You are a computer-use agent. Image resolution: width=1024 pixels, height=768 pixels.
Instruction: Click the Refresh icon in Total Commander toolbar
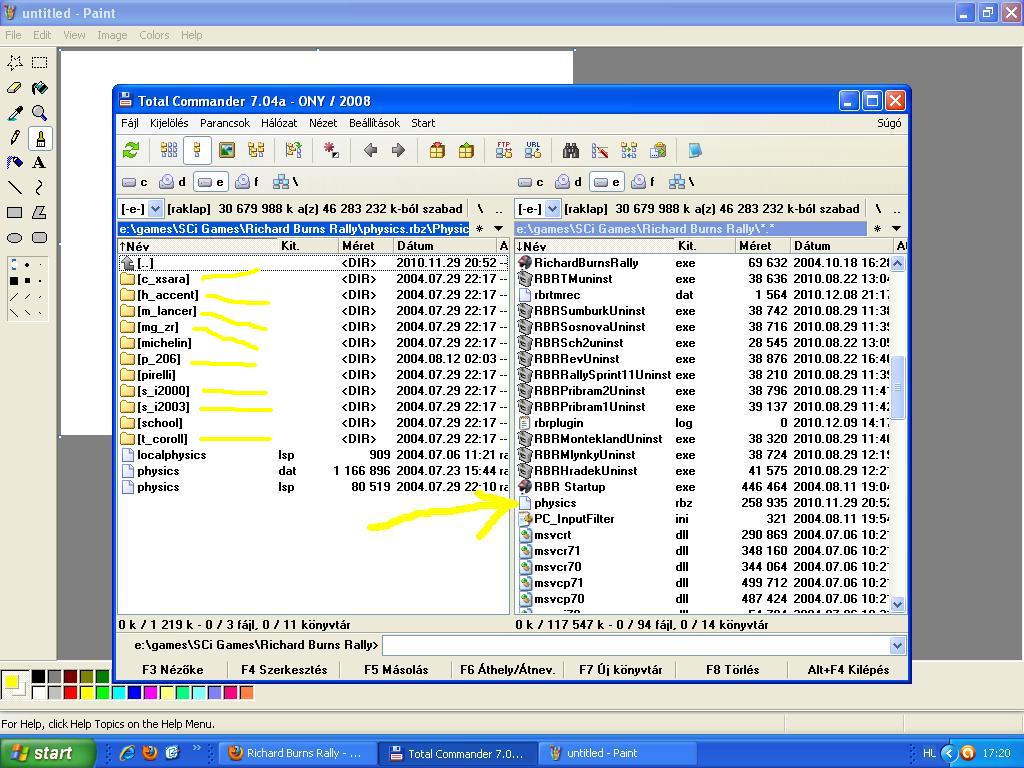131,151
